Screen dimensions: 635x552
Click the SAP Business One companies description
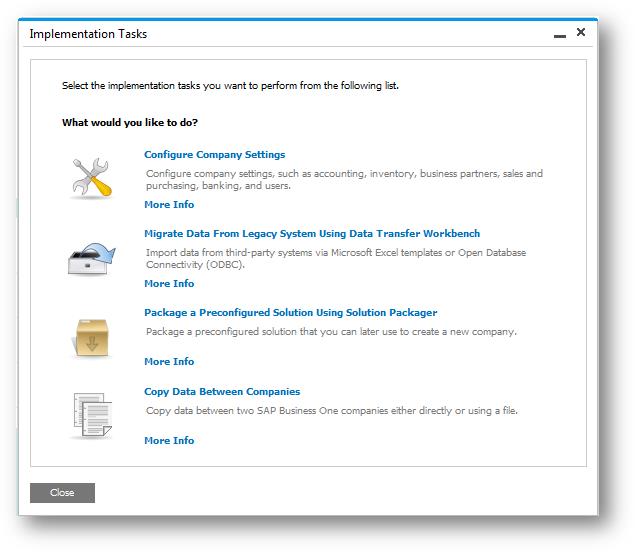(x=331, y=411)
